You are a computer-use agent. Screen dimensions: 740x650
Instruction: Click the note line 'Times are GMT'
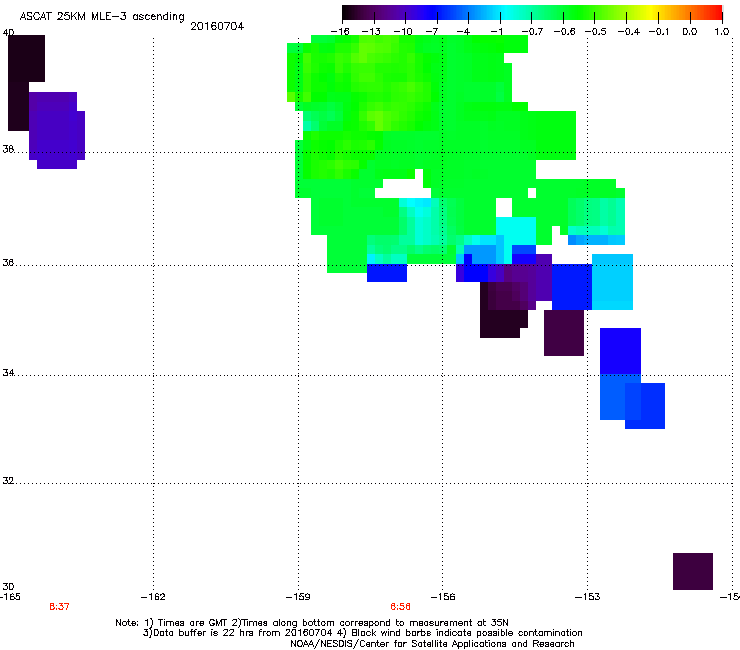point(192,623)
